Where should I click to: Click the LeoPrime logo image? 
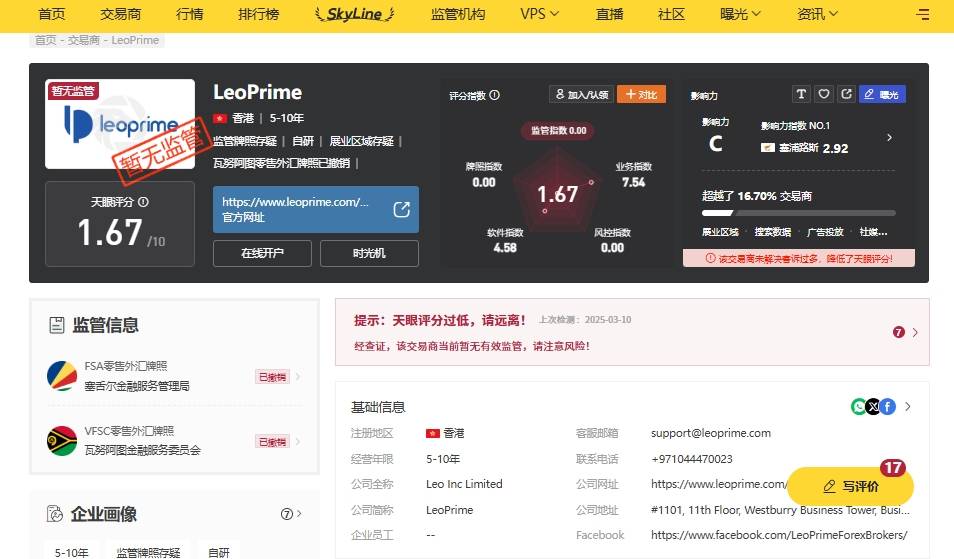pyautogui.click(x=120, y=124)
